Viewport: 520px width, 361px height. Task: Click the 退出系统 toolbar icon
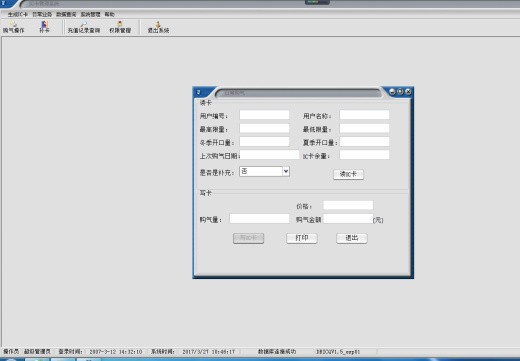(x=158, y=27)
